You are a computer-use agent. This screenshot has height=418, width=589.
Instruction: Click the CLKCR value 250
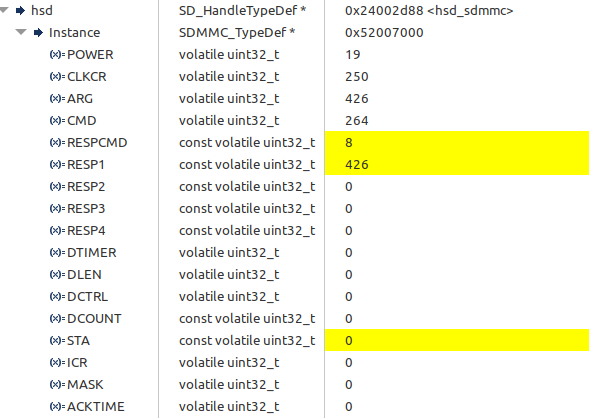point(356,77)
